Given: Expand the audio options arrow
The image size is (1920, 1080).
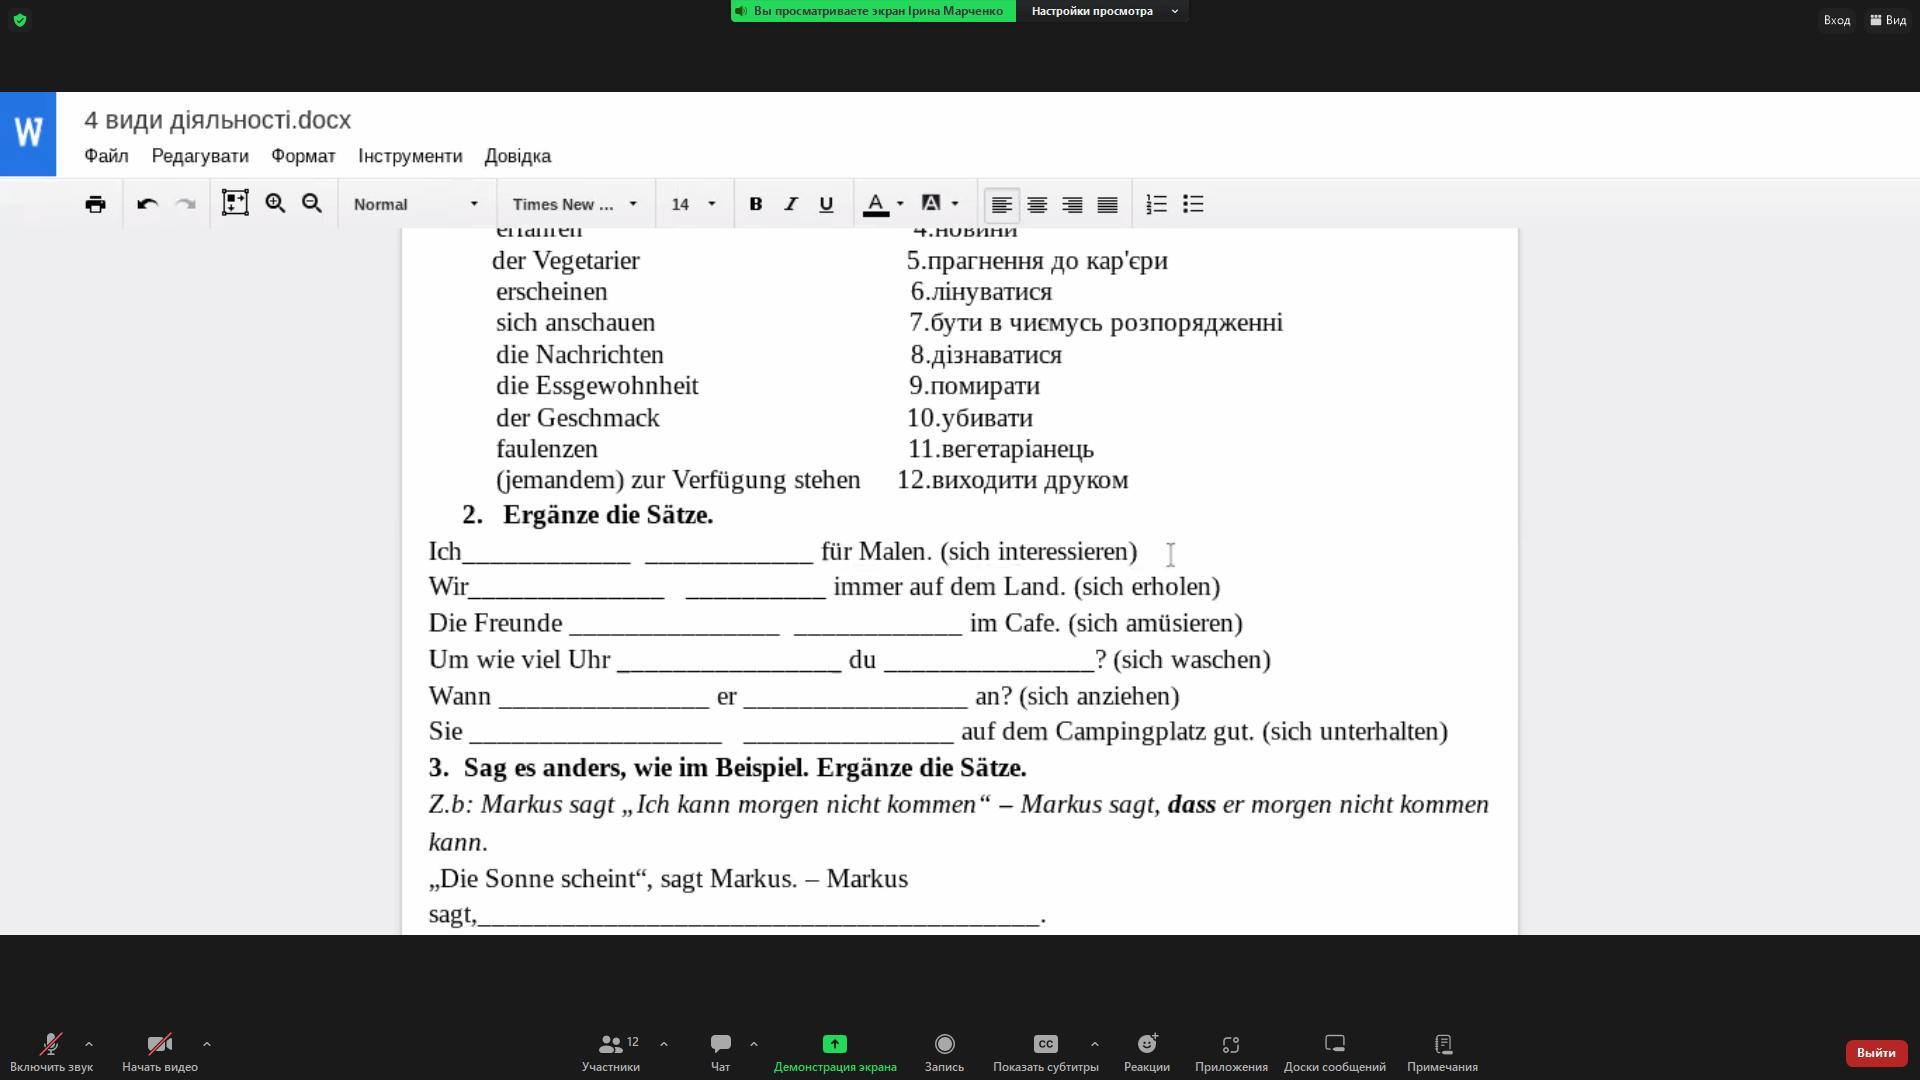Looking at the screenshot, I should [x=89, y=1044].
